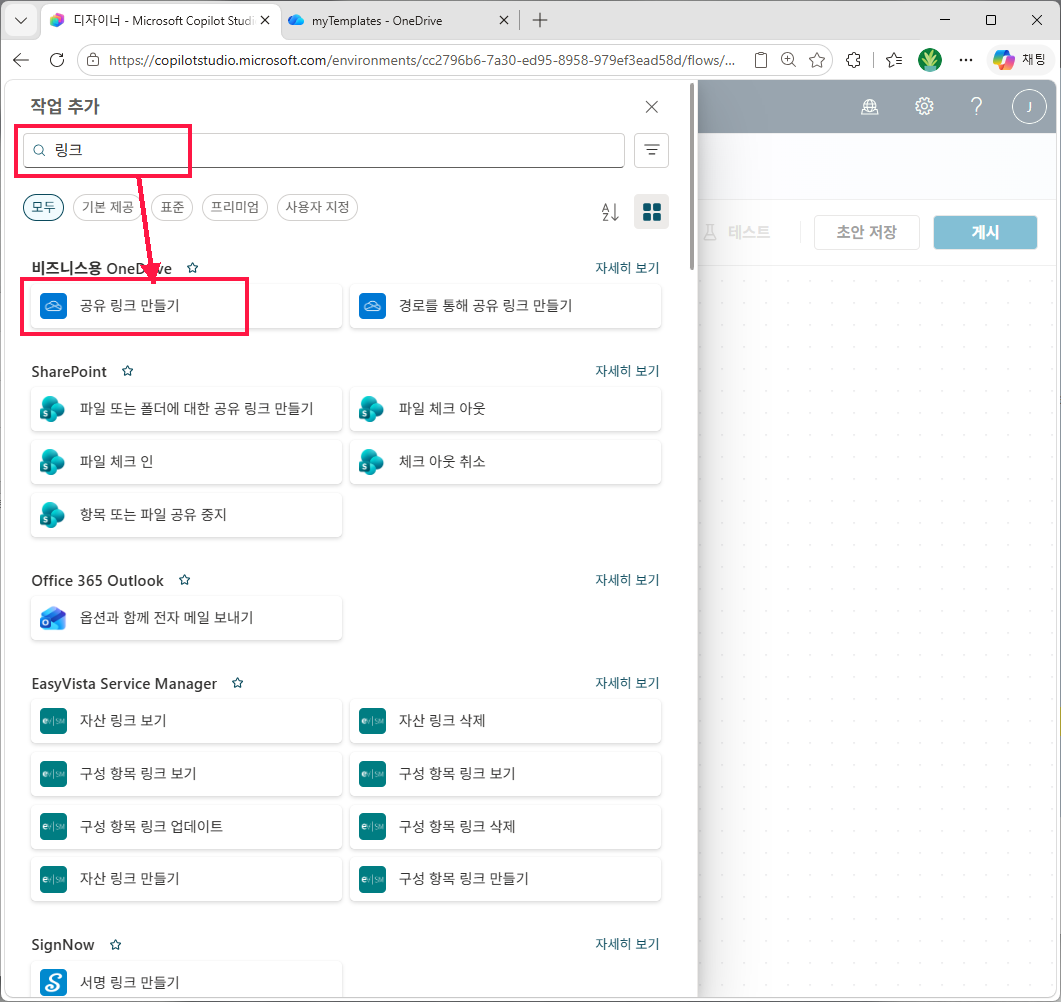The image size is (1061, 1002).
Task: Choose the 파일 체크 아웃 action
Action: pos(505,409)
